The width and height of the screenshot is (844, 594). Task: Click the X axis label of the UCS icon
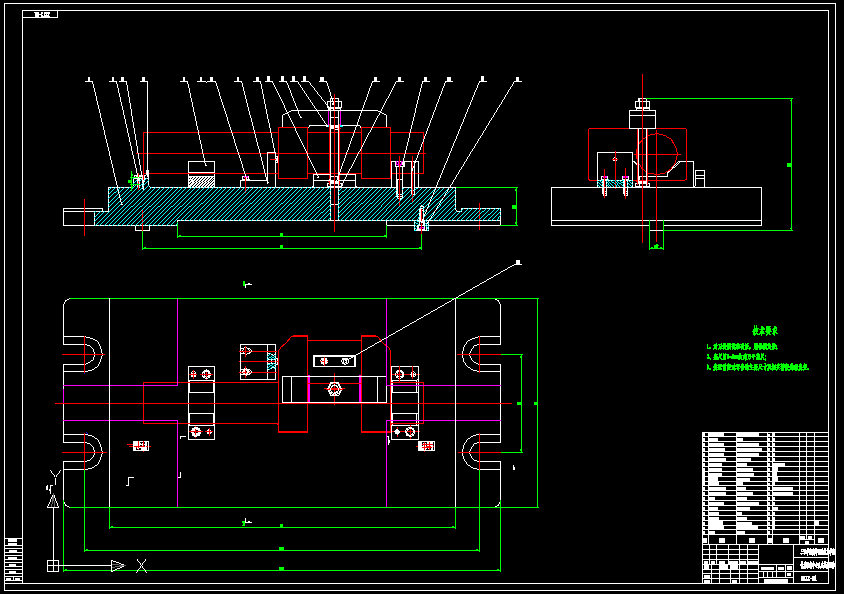pyautogui.click(x=141, y=565)
